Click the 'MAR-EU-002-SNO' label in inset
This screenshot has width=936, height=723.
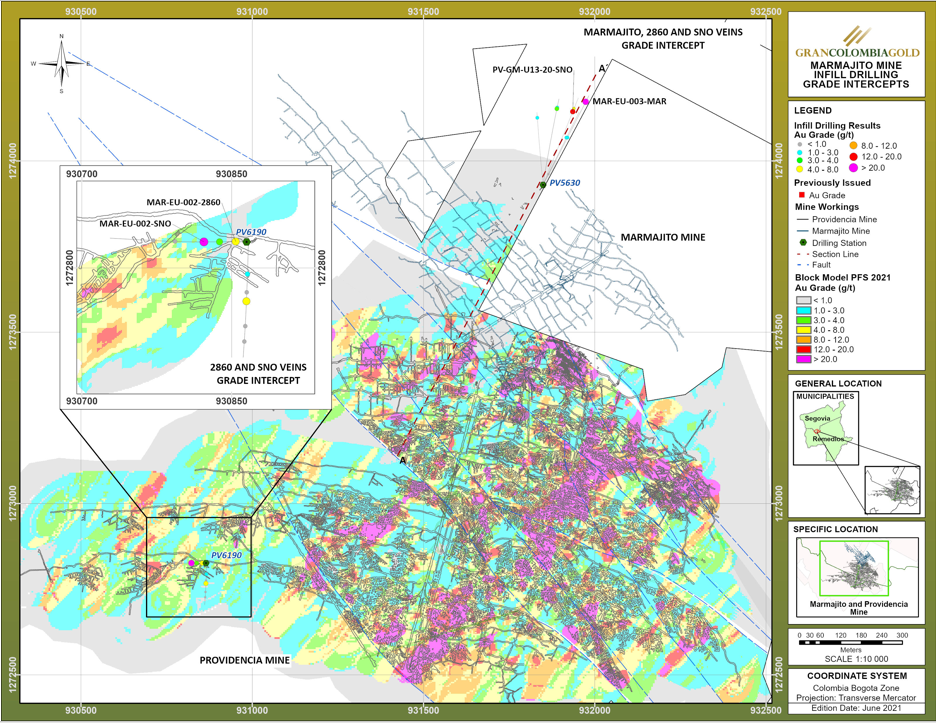click(135, 224)
